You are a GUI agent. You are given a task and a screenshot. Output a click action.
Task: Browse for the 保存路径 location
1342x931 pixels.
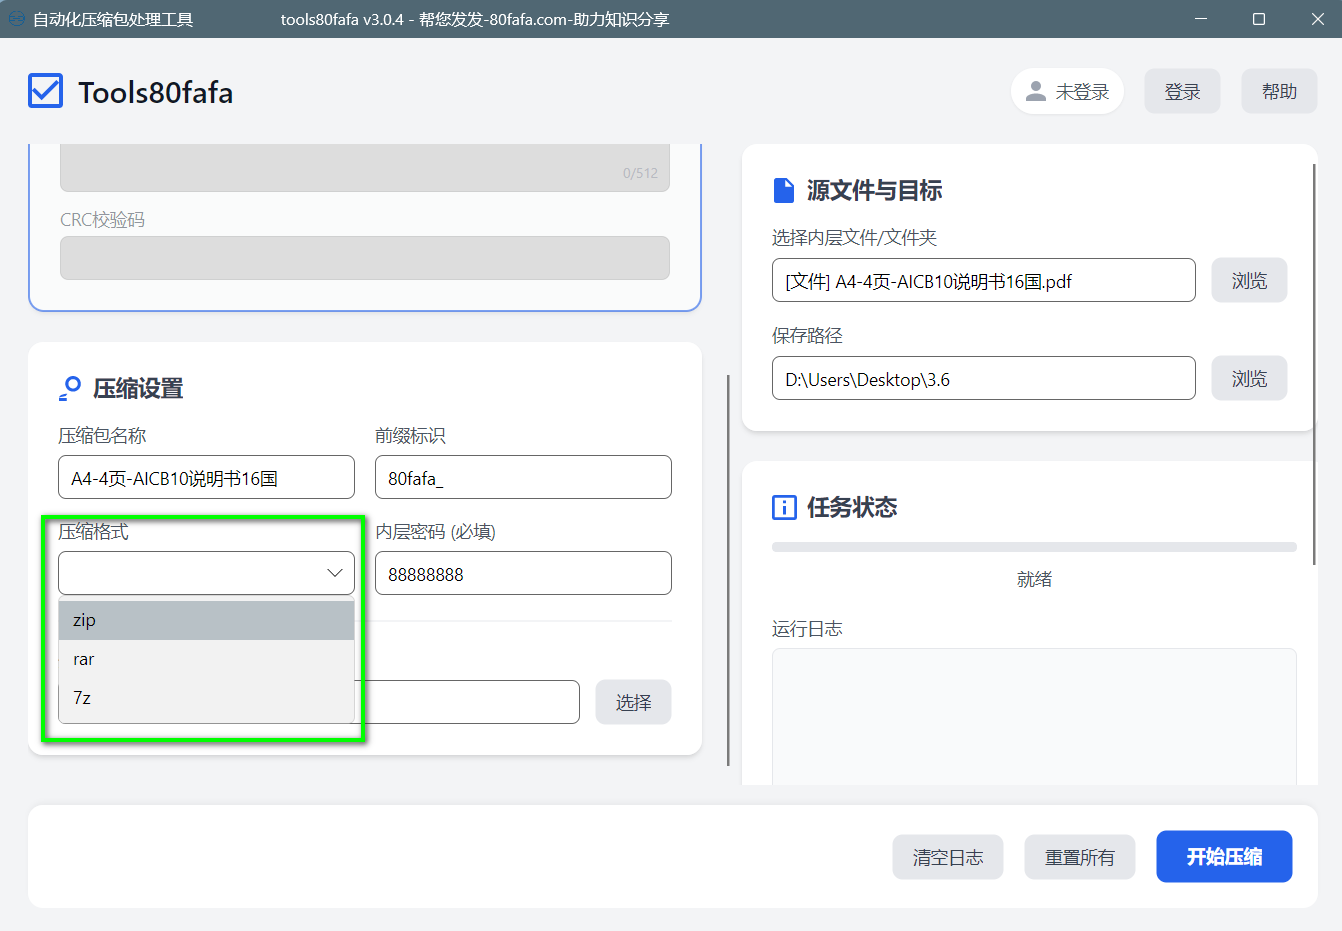(1248, 379)
